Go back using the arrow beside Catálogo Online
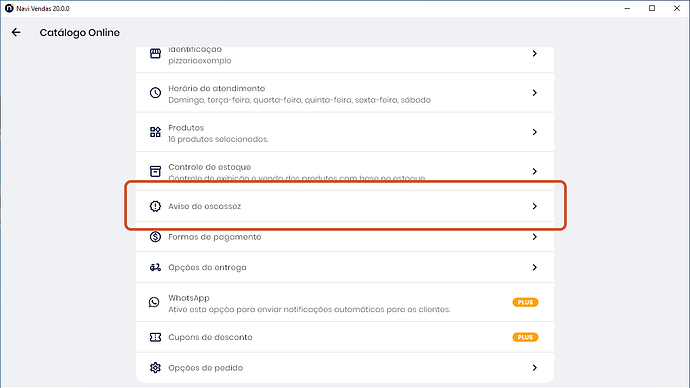The width and height of the screenshot is (690, 388). pos(16,32)
